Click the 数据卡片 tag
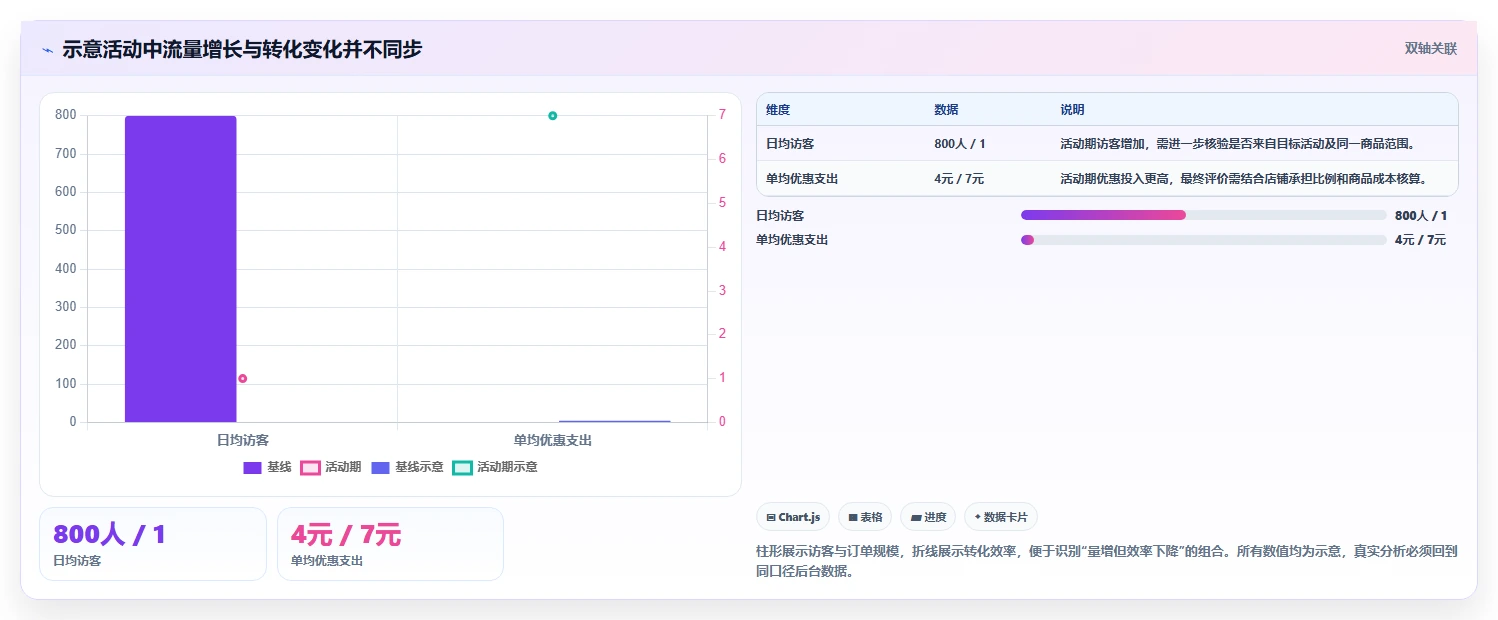 click(1001, 517)
